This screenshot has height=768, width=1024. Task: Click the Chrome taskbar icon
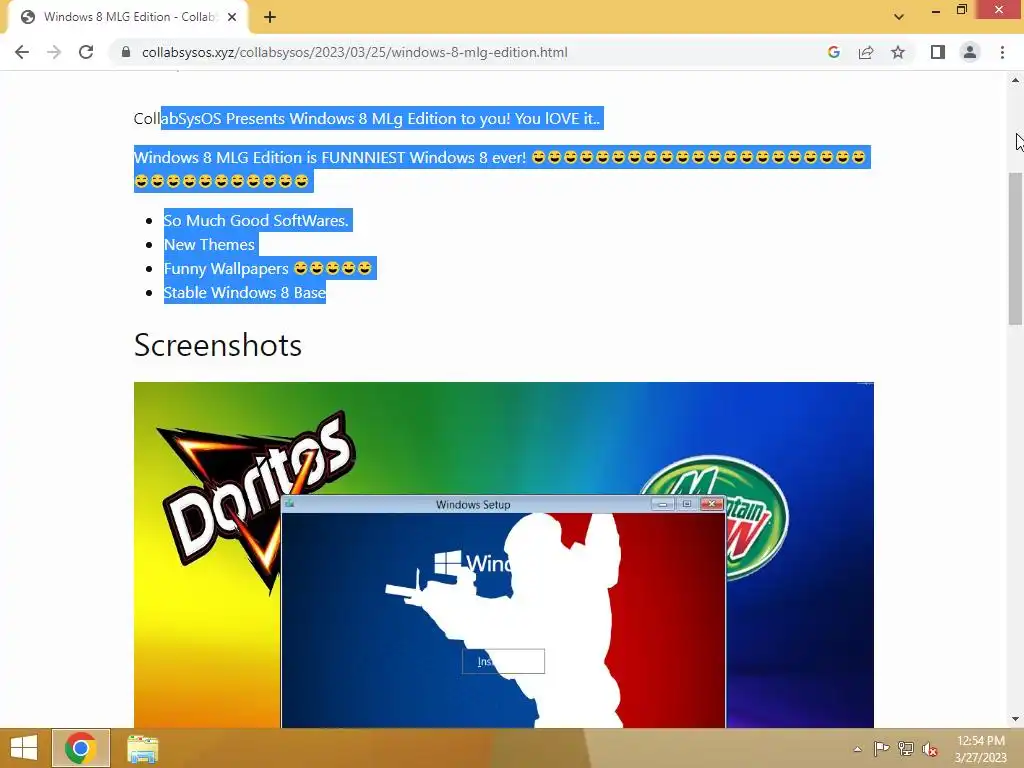click(80, 748)
